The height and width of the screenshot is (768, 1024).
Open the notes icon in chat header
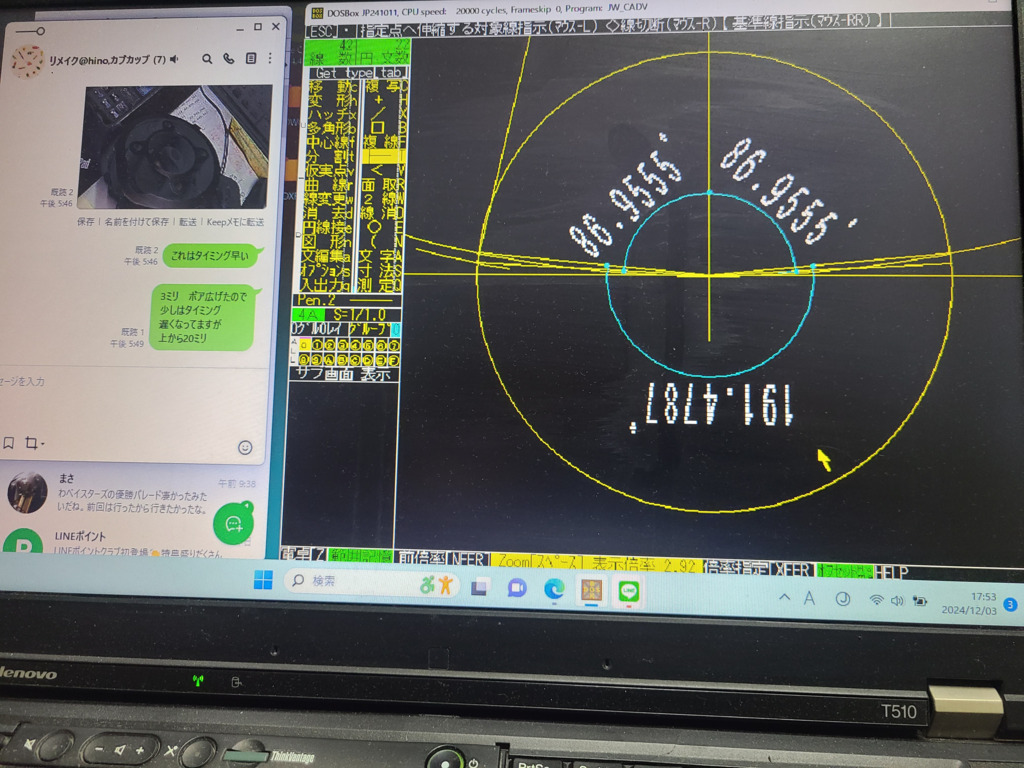[250, 59]
